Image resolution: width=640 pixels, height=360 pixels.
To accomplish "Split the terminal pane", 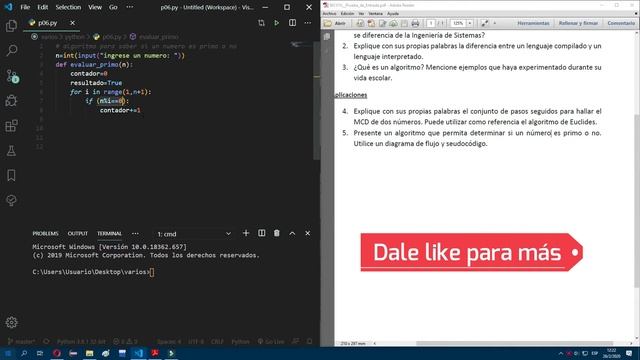I will (x=261, y=233).
